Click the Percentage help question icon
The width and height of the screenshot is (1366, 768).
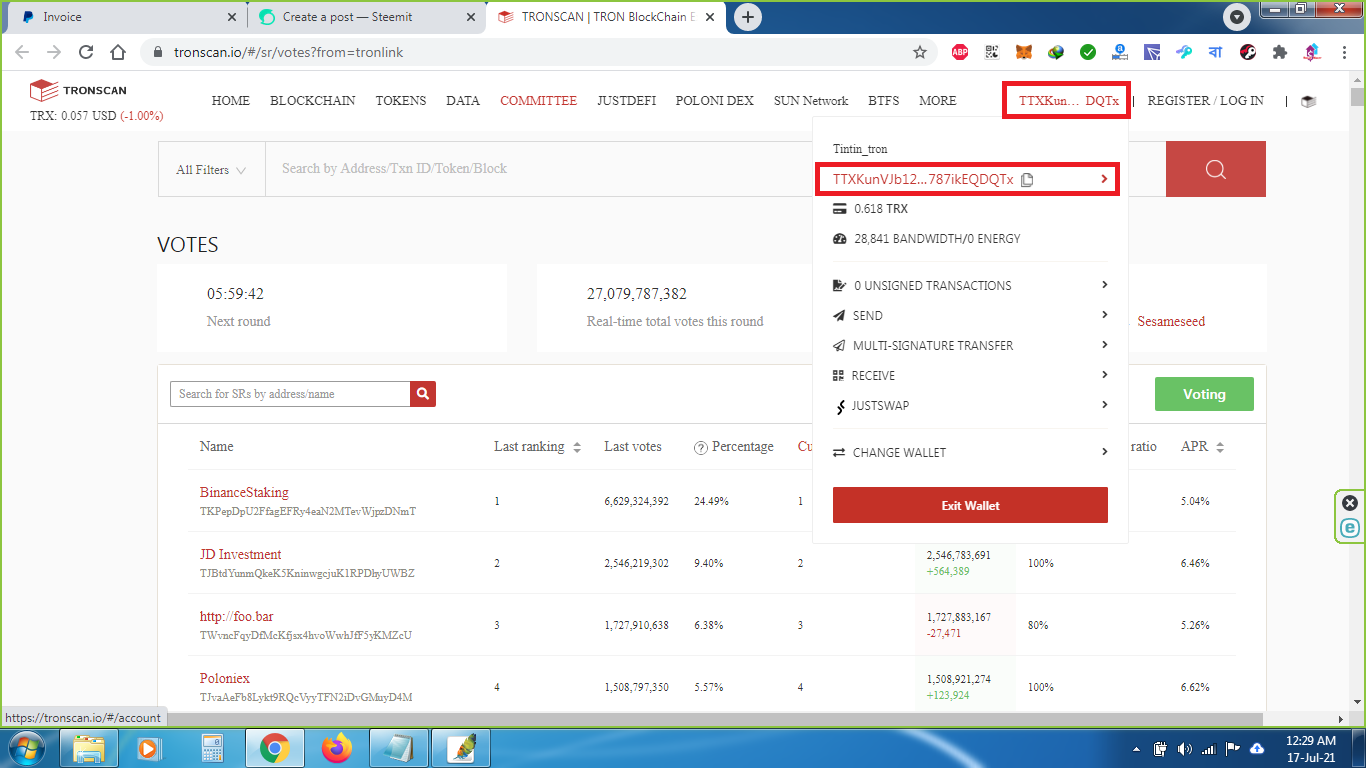pos(701,448)
